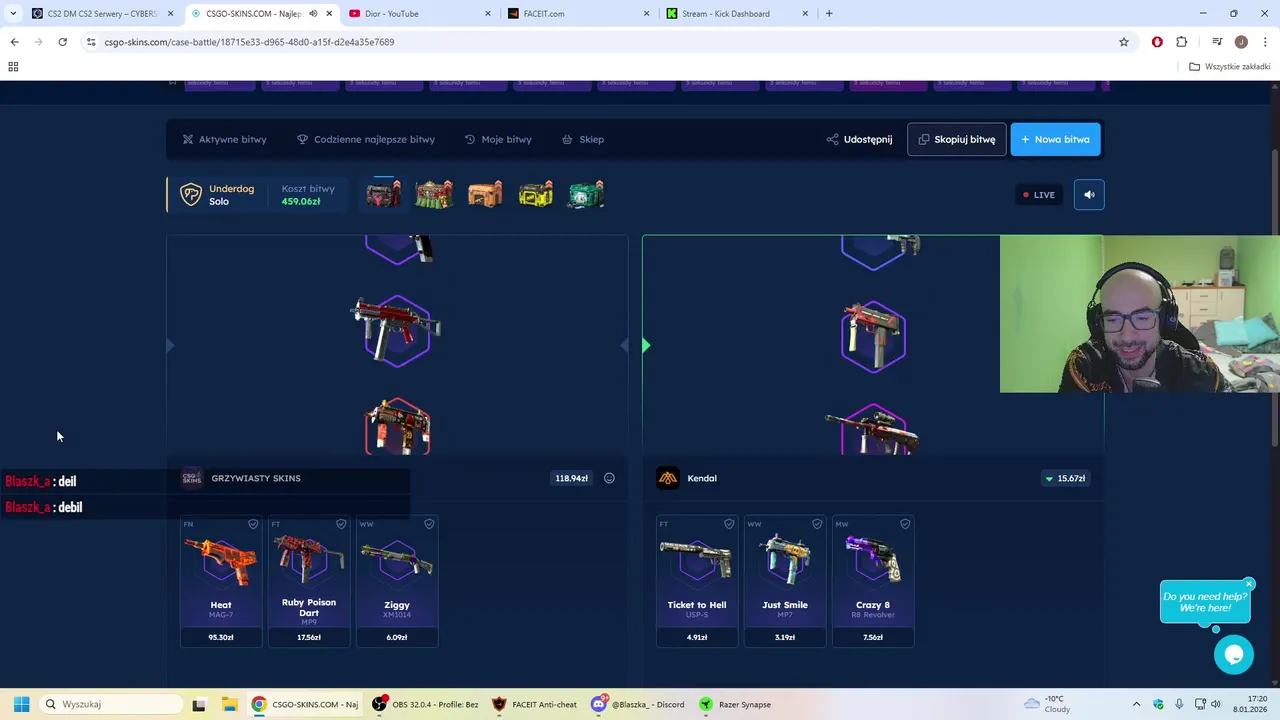The width and height of the screenshot is (1280, 720).
Task: Bookmark this page with star icon
Action: coord(1124,42)
